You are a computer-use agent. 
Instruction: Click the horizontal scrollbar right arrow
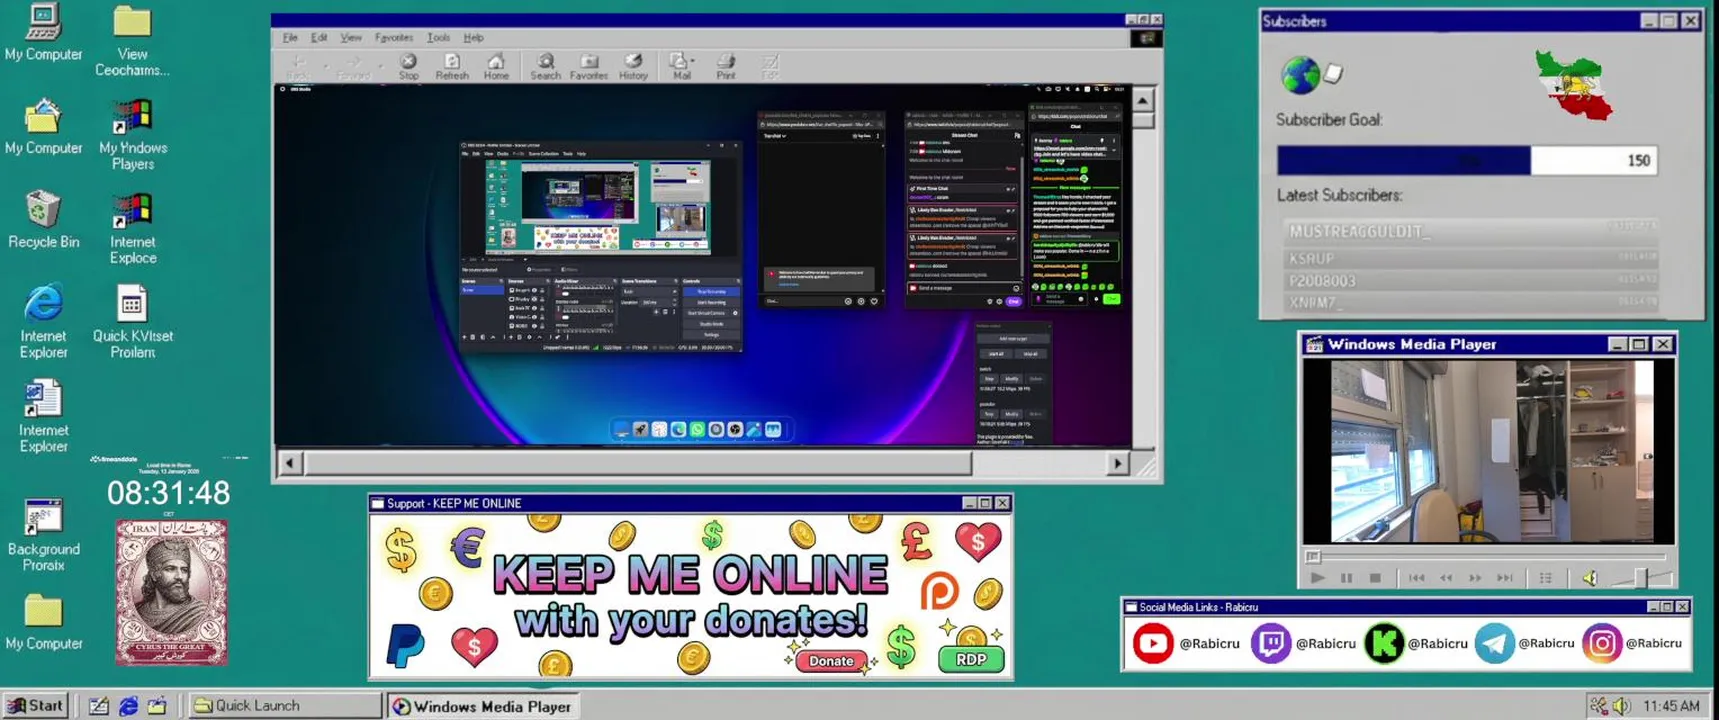(1118, 463)
